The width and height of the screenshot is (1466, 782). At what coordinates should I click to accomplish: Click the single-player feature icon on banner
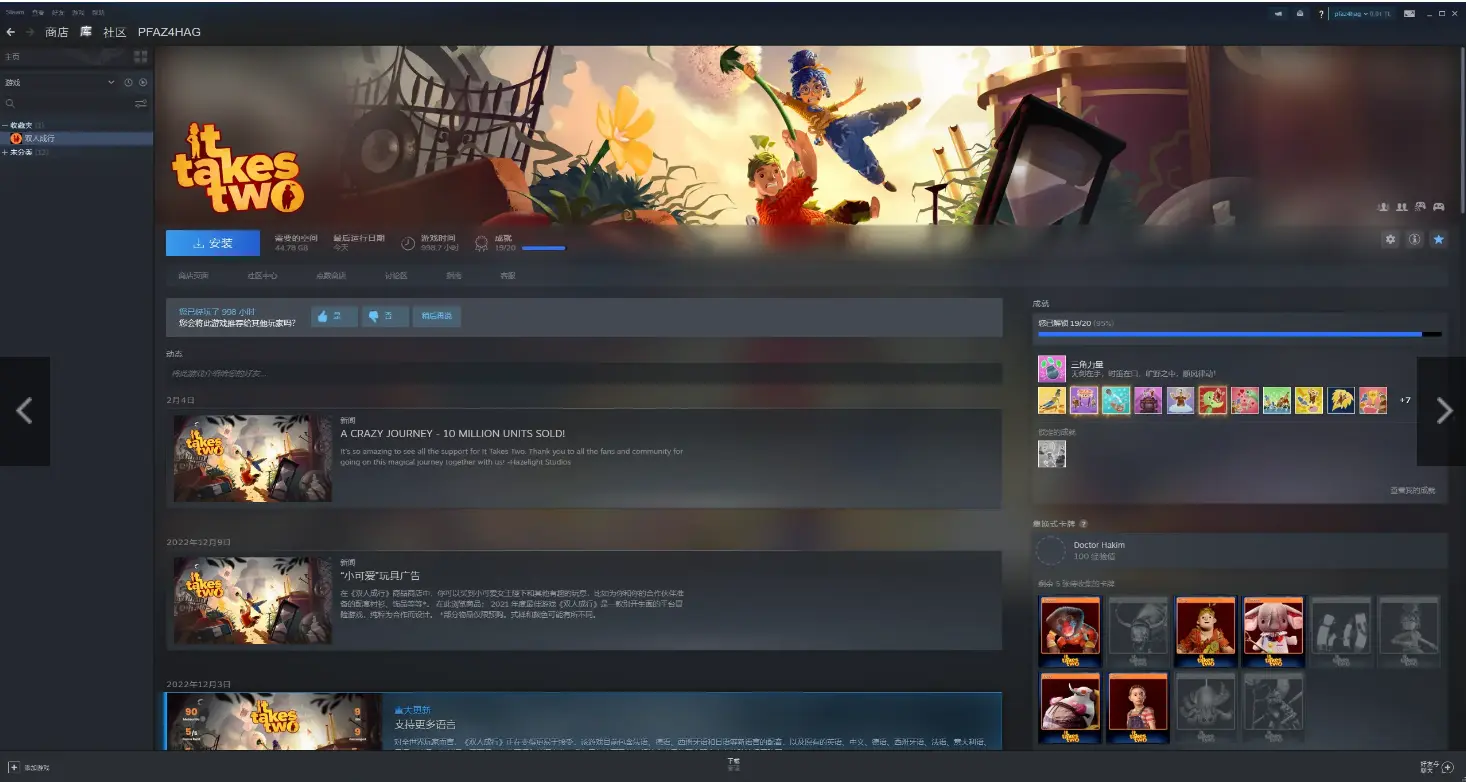(x=1384, y=207)
